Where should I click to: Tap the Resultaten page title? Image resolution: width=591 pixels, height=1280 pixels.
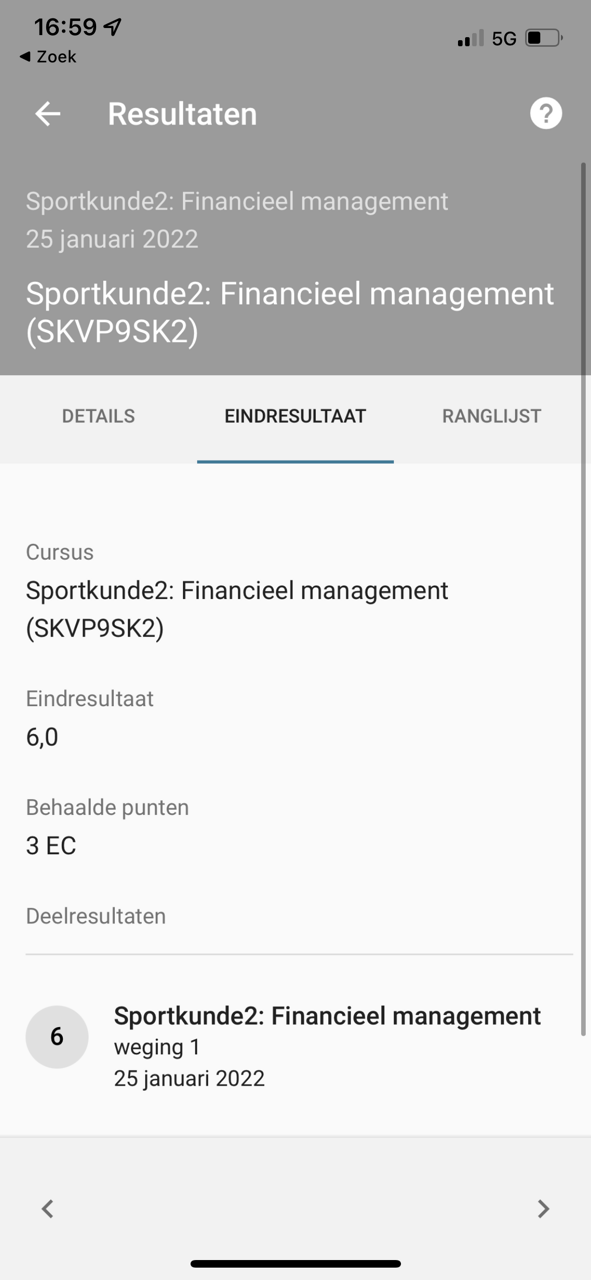(x=182, y=114)
